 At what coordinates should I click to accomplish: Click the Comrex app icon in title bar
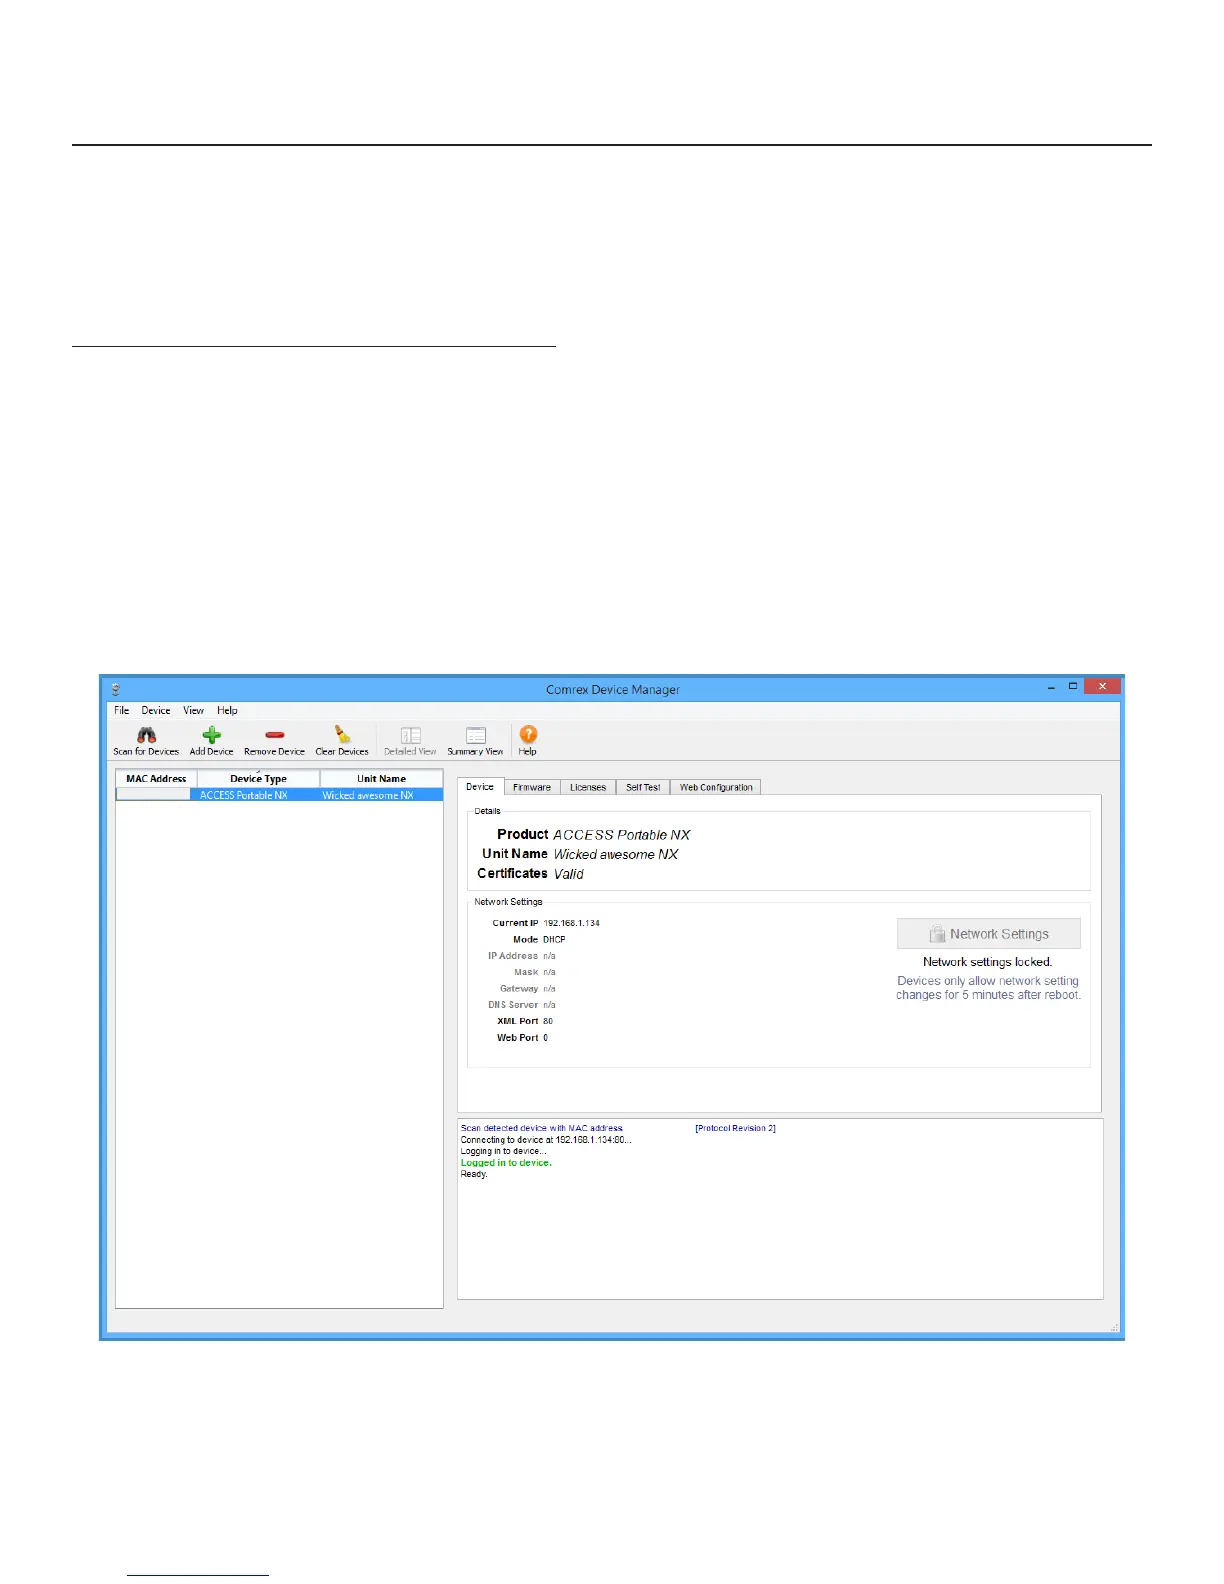[x=115, y=689]
